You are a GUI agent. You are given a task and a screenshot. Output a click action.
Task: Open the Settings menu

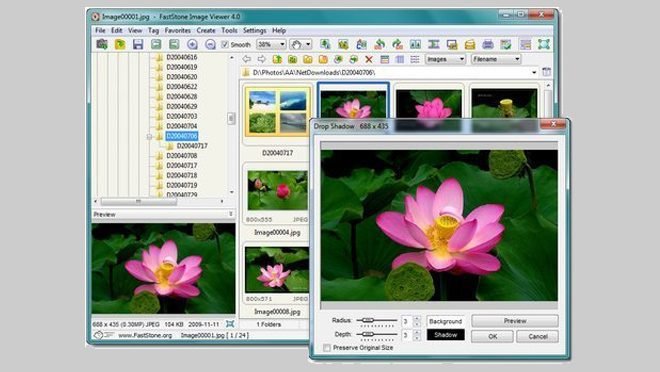click(x=255, y=31)
